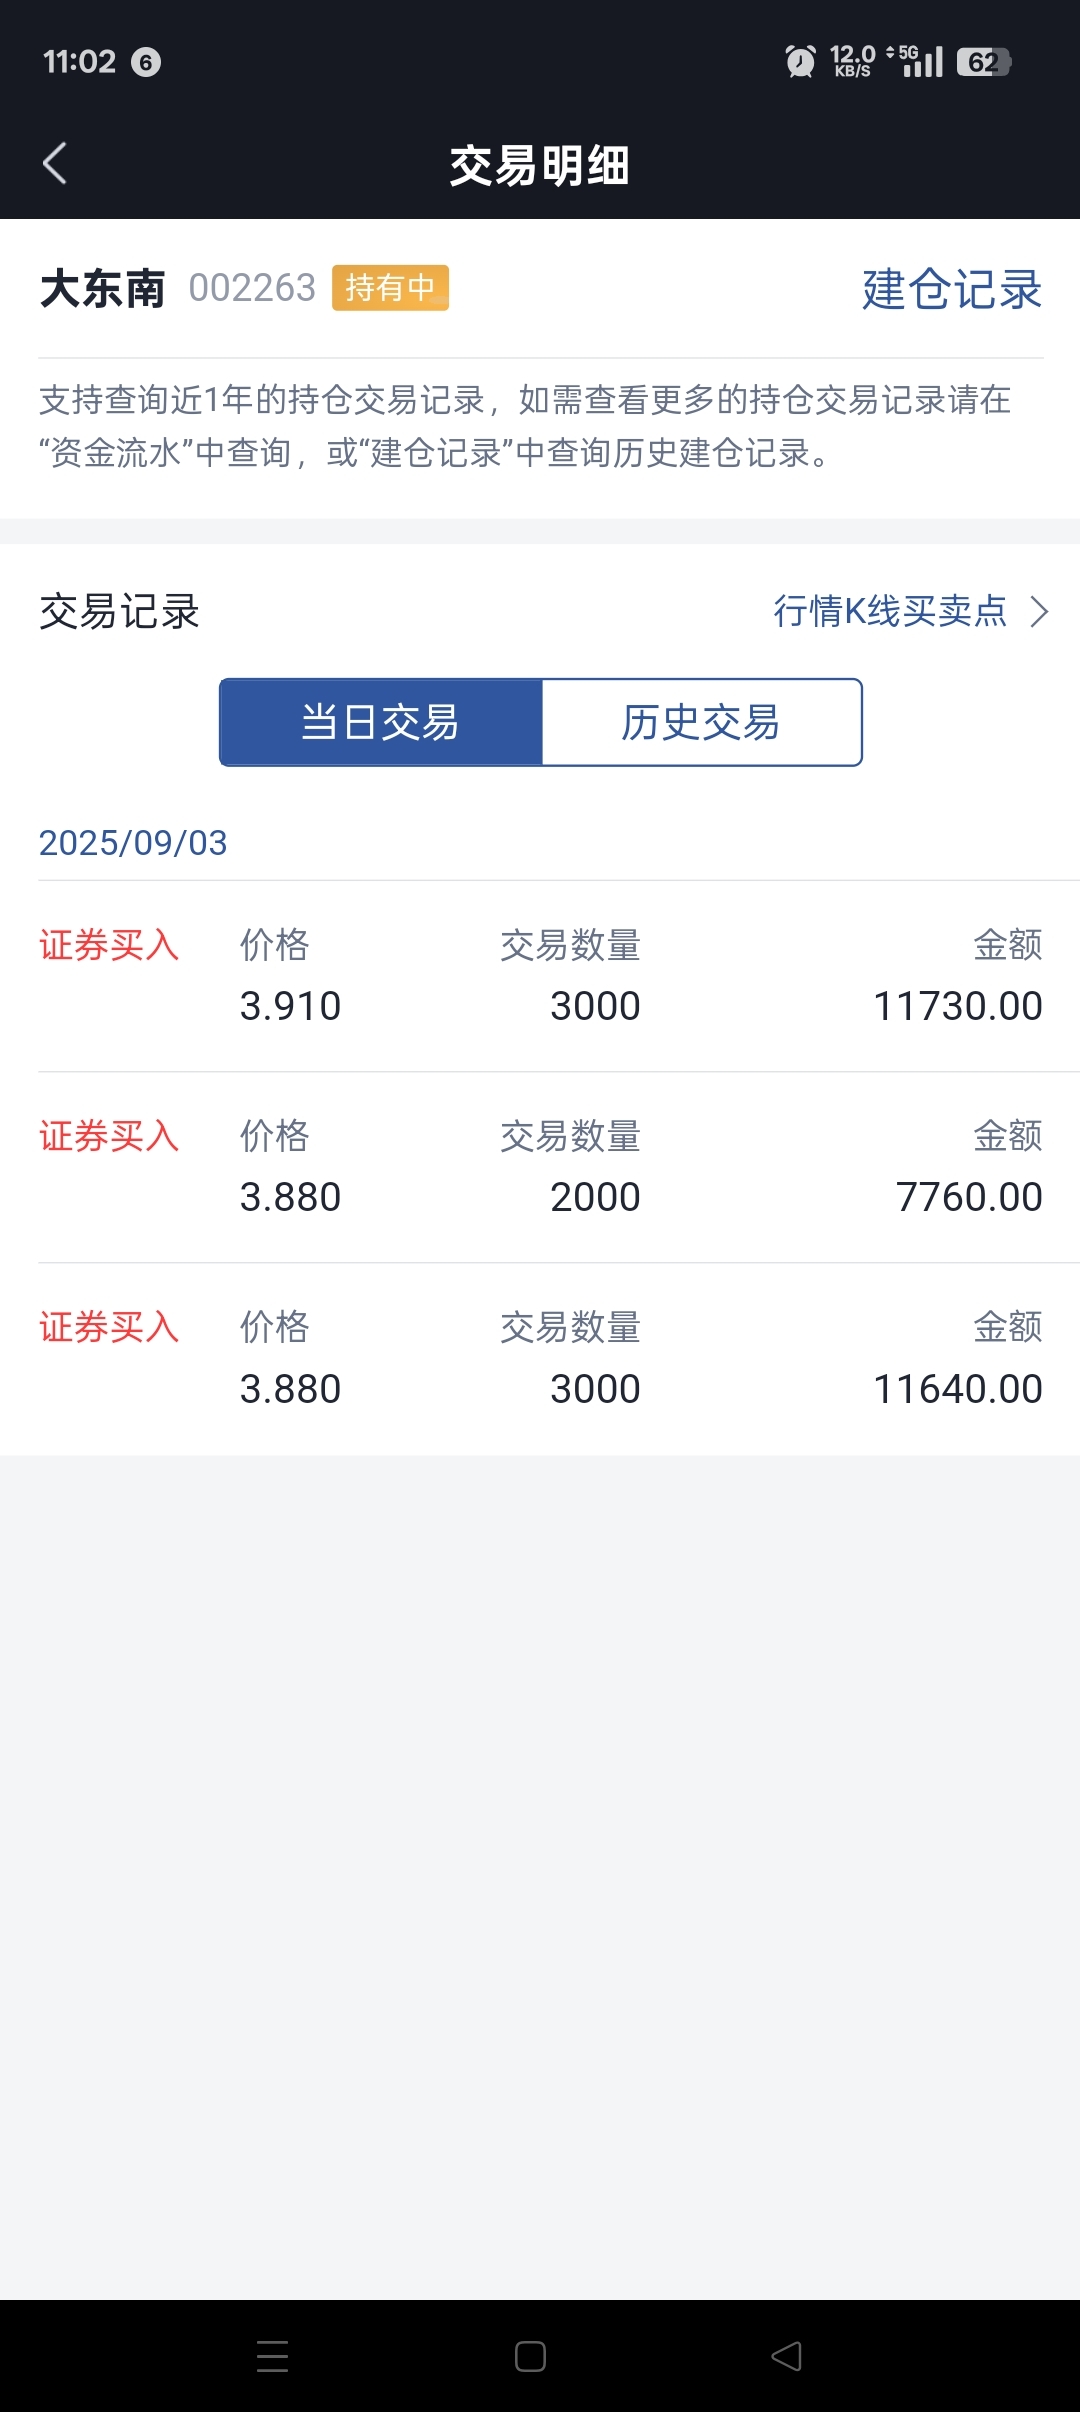This screenshot has height=2412, width=1080.
Task: Tap the 持有中 status badge
Action: tap(390, 288)
